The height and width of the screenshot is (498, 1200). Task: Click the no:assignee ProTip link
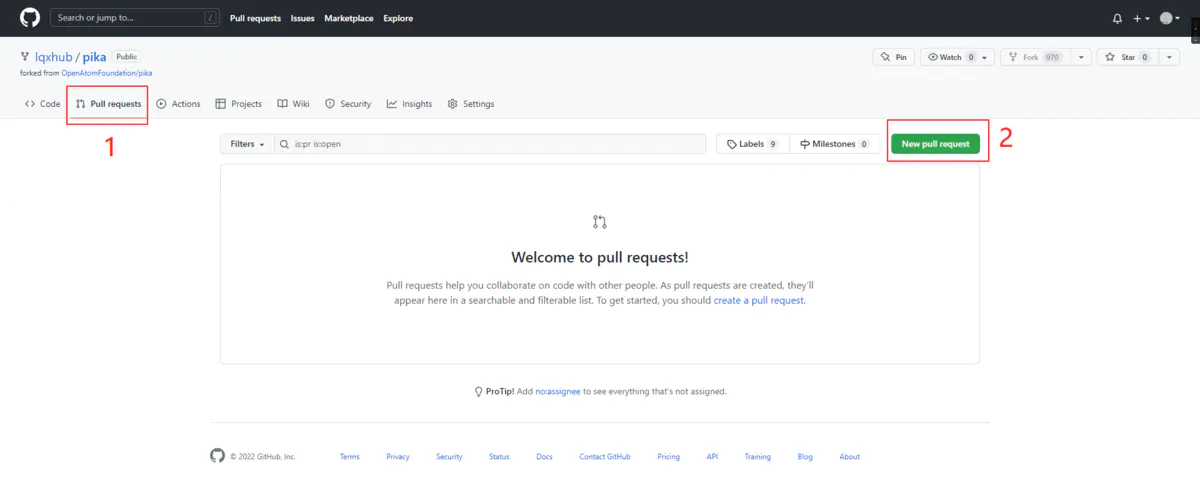pyautogui.click(x=557, y=392)
